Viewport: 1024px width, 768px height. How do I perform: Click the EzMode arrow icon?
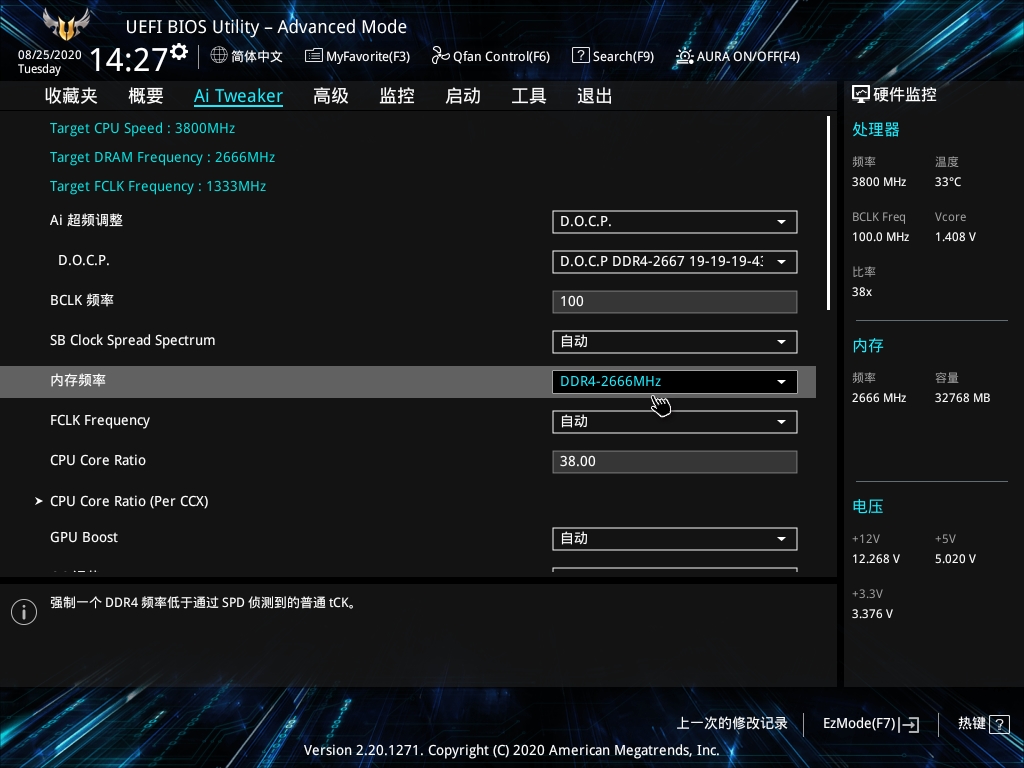pos(910,724)
